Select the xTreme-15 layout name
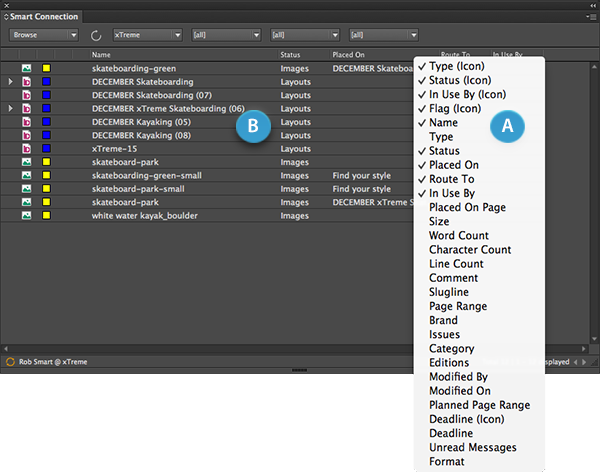The width and height of the screenshot is (600, 472). [x=114, y=149]
